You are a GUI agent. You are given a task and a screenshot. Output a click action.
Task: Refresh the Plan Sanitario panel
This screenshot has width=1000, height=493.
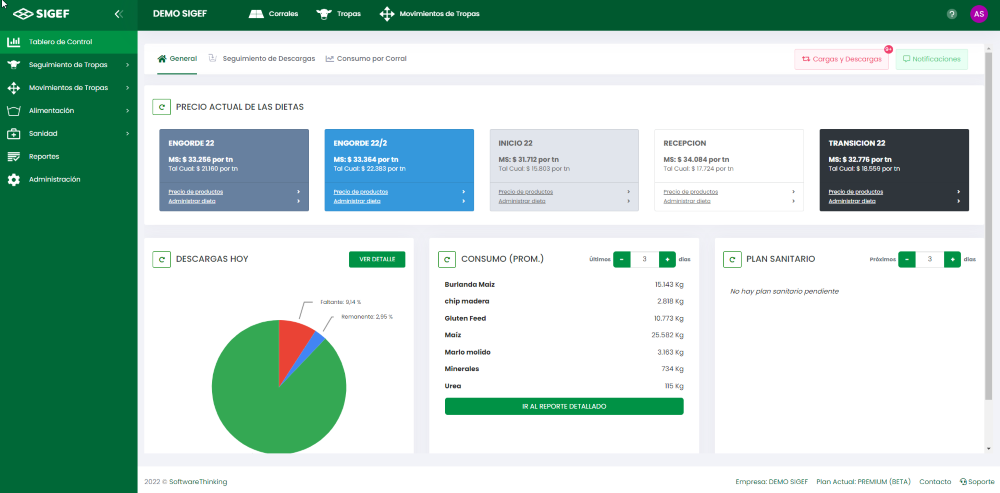click(731, 259)
